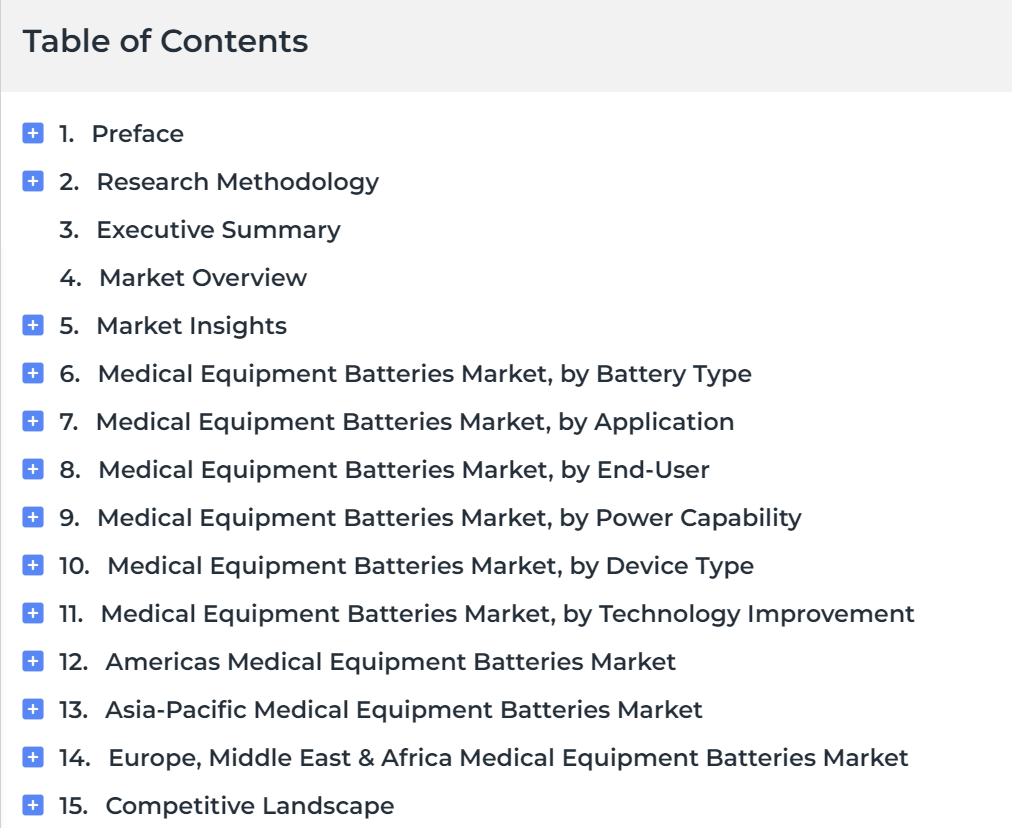The width and height of the screenshot is (1012, 828).
Task: Expand Americas Medical Equipment Batteries Market
Action: [33, 661]
